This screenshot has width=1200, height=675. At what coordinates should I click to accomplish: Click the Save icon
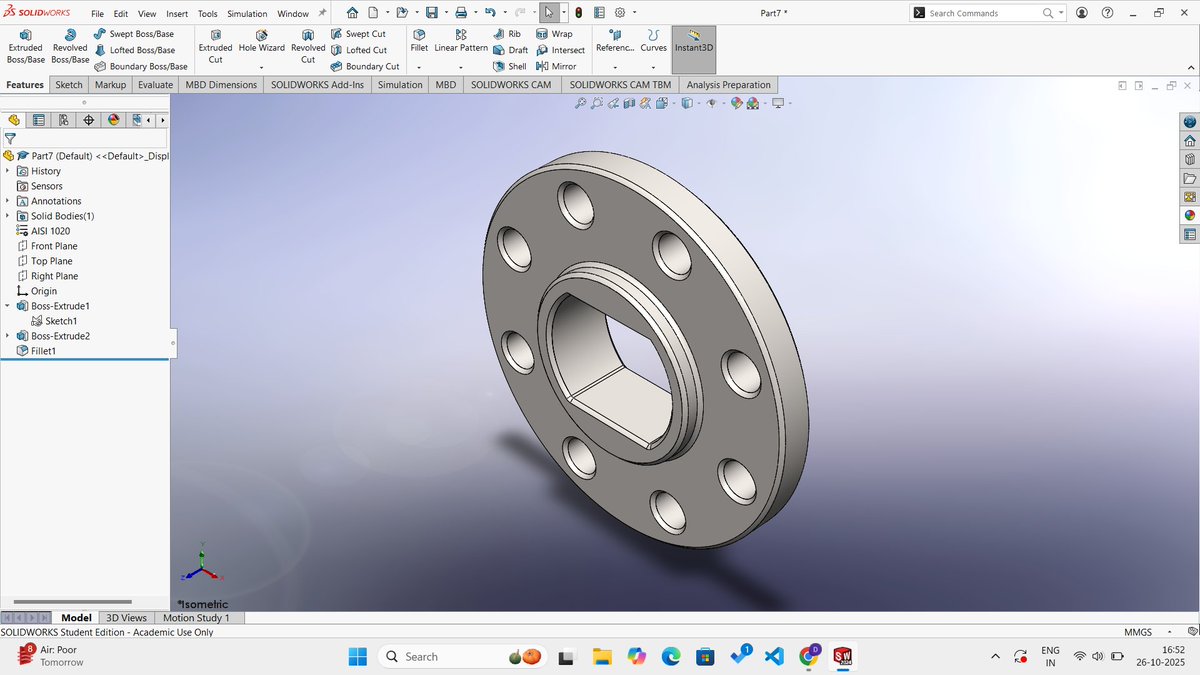[x=431, y=13]
